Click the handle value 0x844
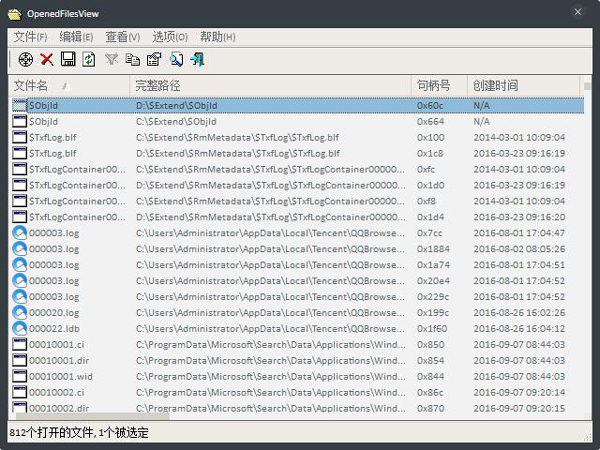The image size is (600, 450). pyautogui.click(x=430, y=376)
